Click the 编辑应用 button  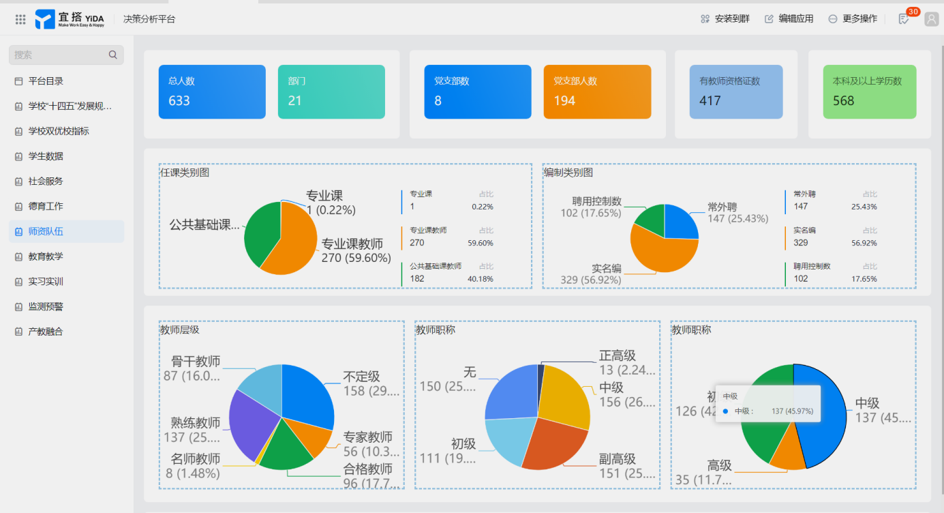pos(789,19)
